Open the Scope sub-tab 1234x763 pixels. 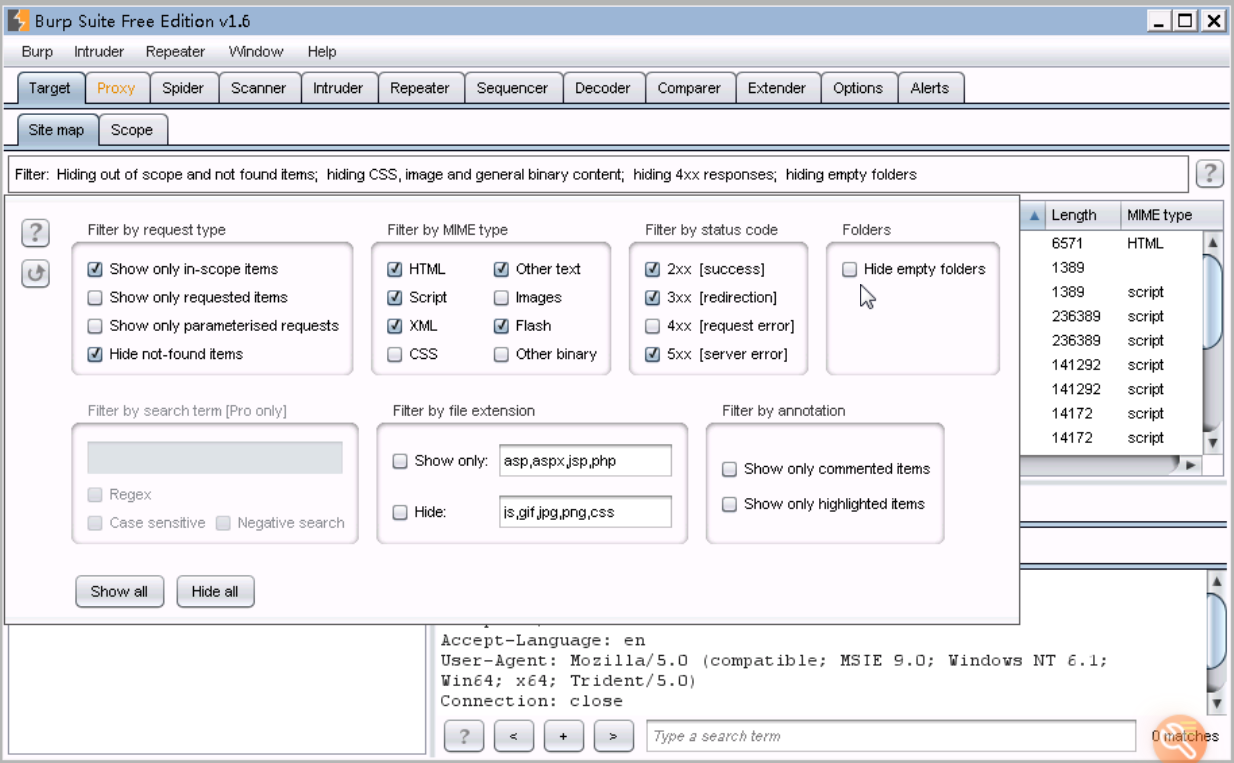[x=132, y=130]
